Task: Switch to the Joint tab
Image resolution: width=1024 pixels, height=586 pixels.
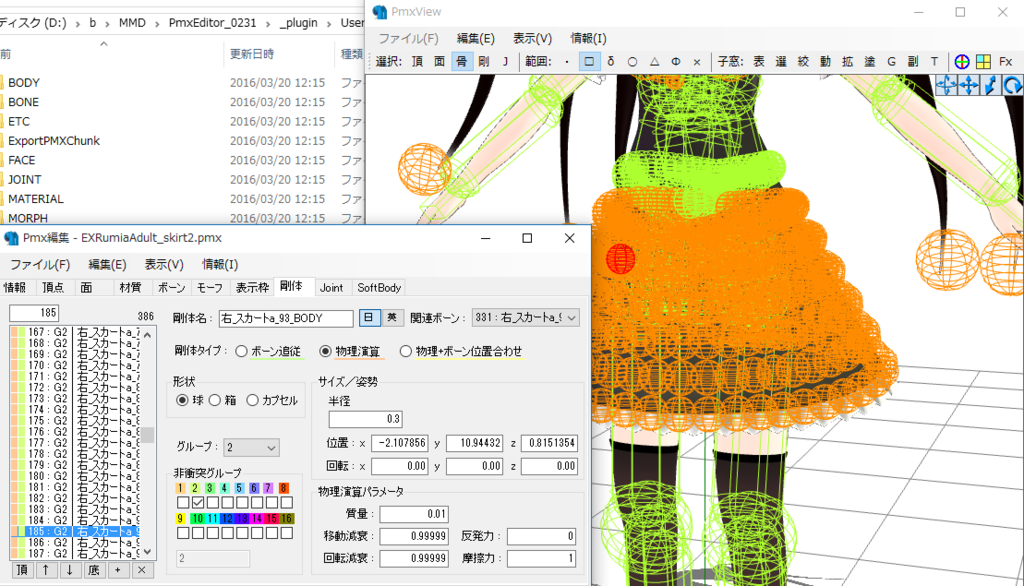Action: 331,288
